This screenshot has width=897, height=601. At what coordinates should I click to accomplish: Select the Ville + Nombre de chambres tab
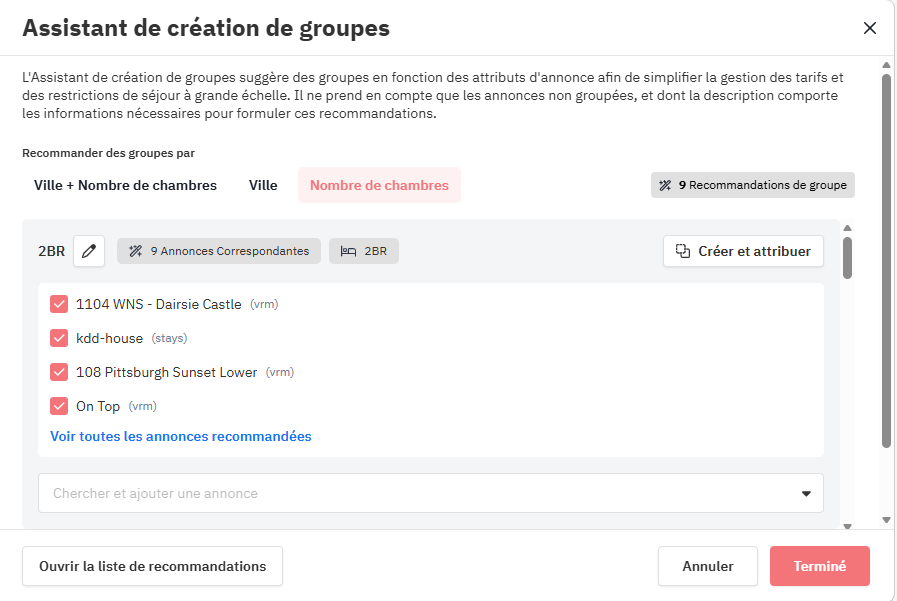[125, 185]
